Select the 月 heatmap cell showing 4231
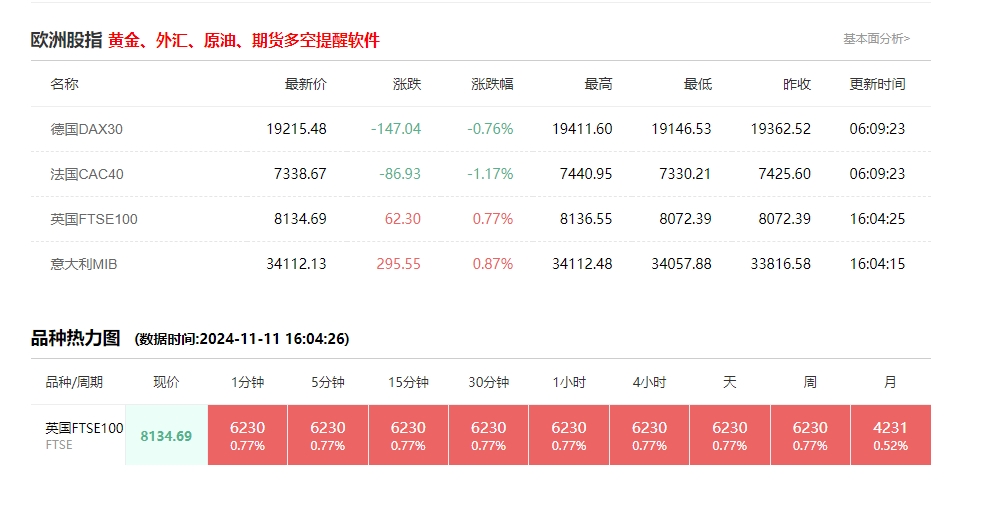 coord(890,435)
